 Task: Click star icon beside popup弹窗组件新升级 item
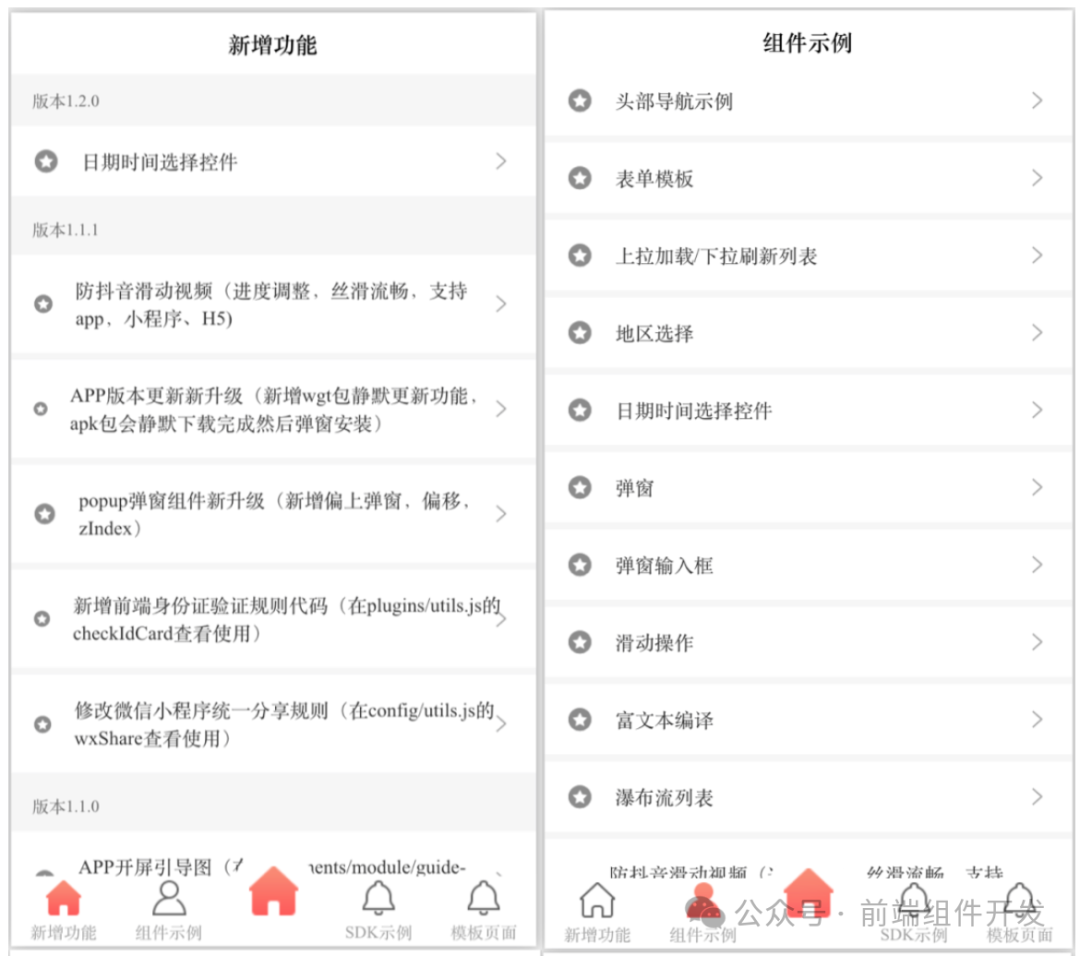(45, 514)
